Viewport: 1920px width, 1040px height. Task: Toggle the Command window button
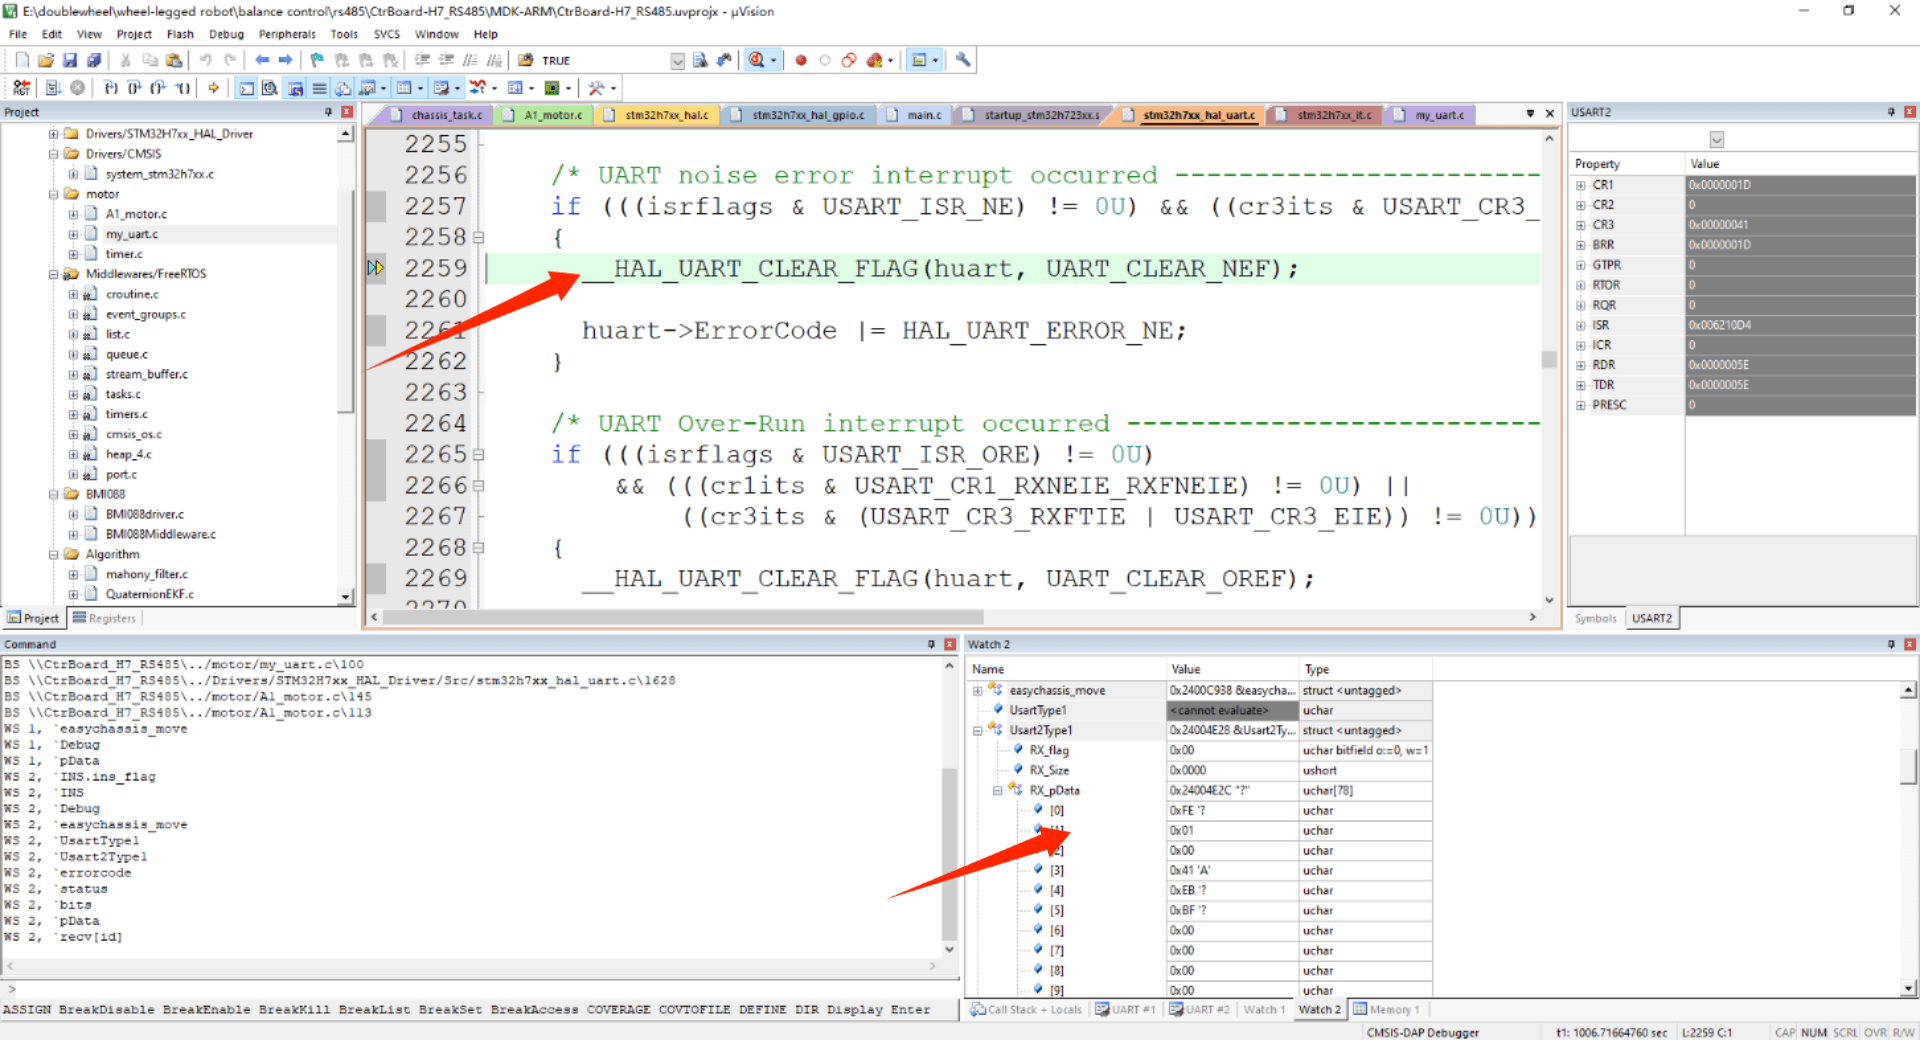coord(246,88)
